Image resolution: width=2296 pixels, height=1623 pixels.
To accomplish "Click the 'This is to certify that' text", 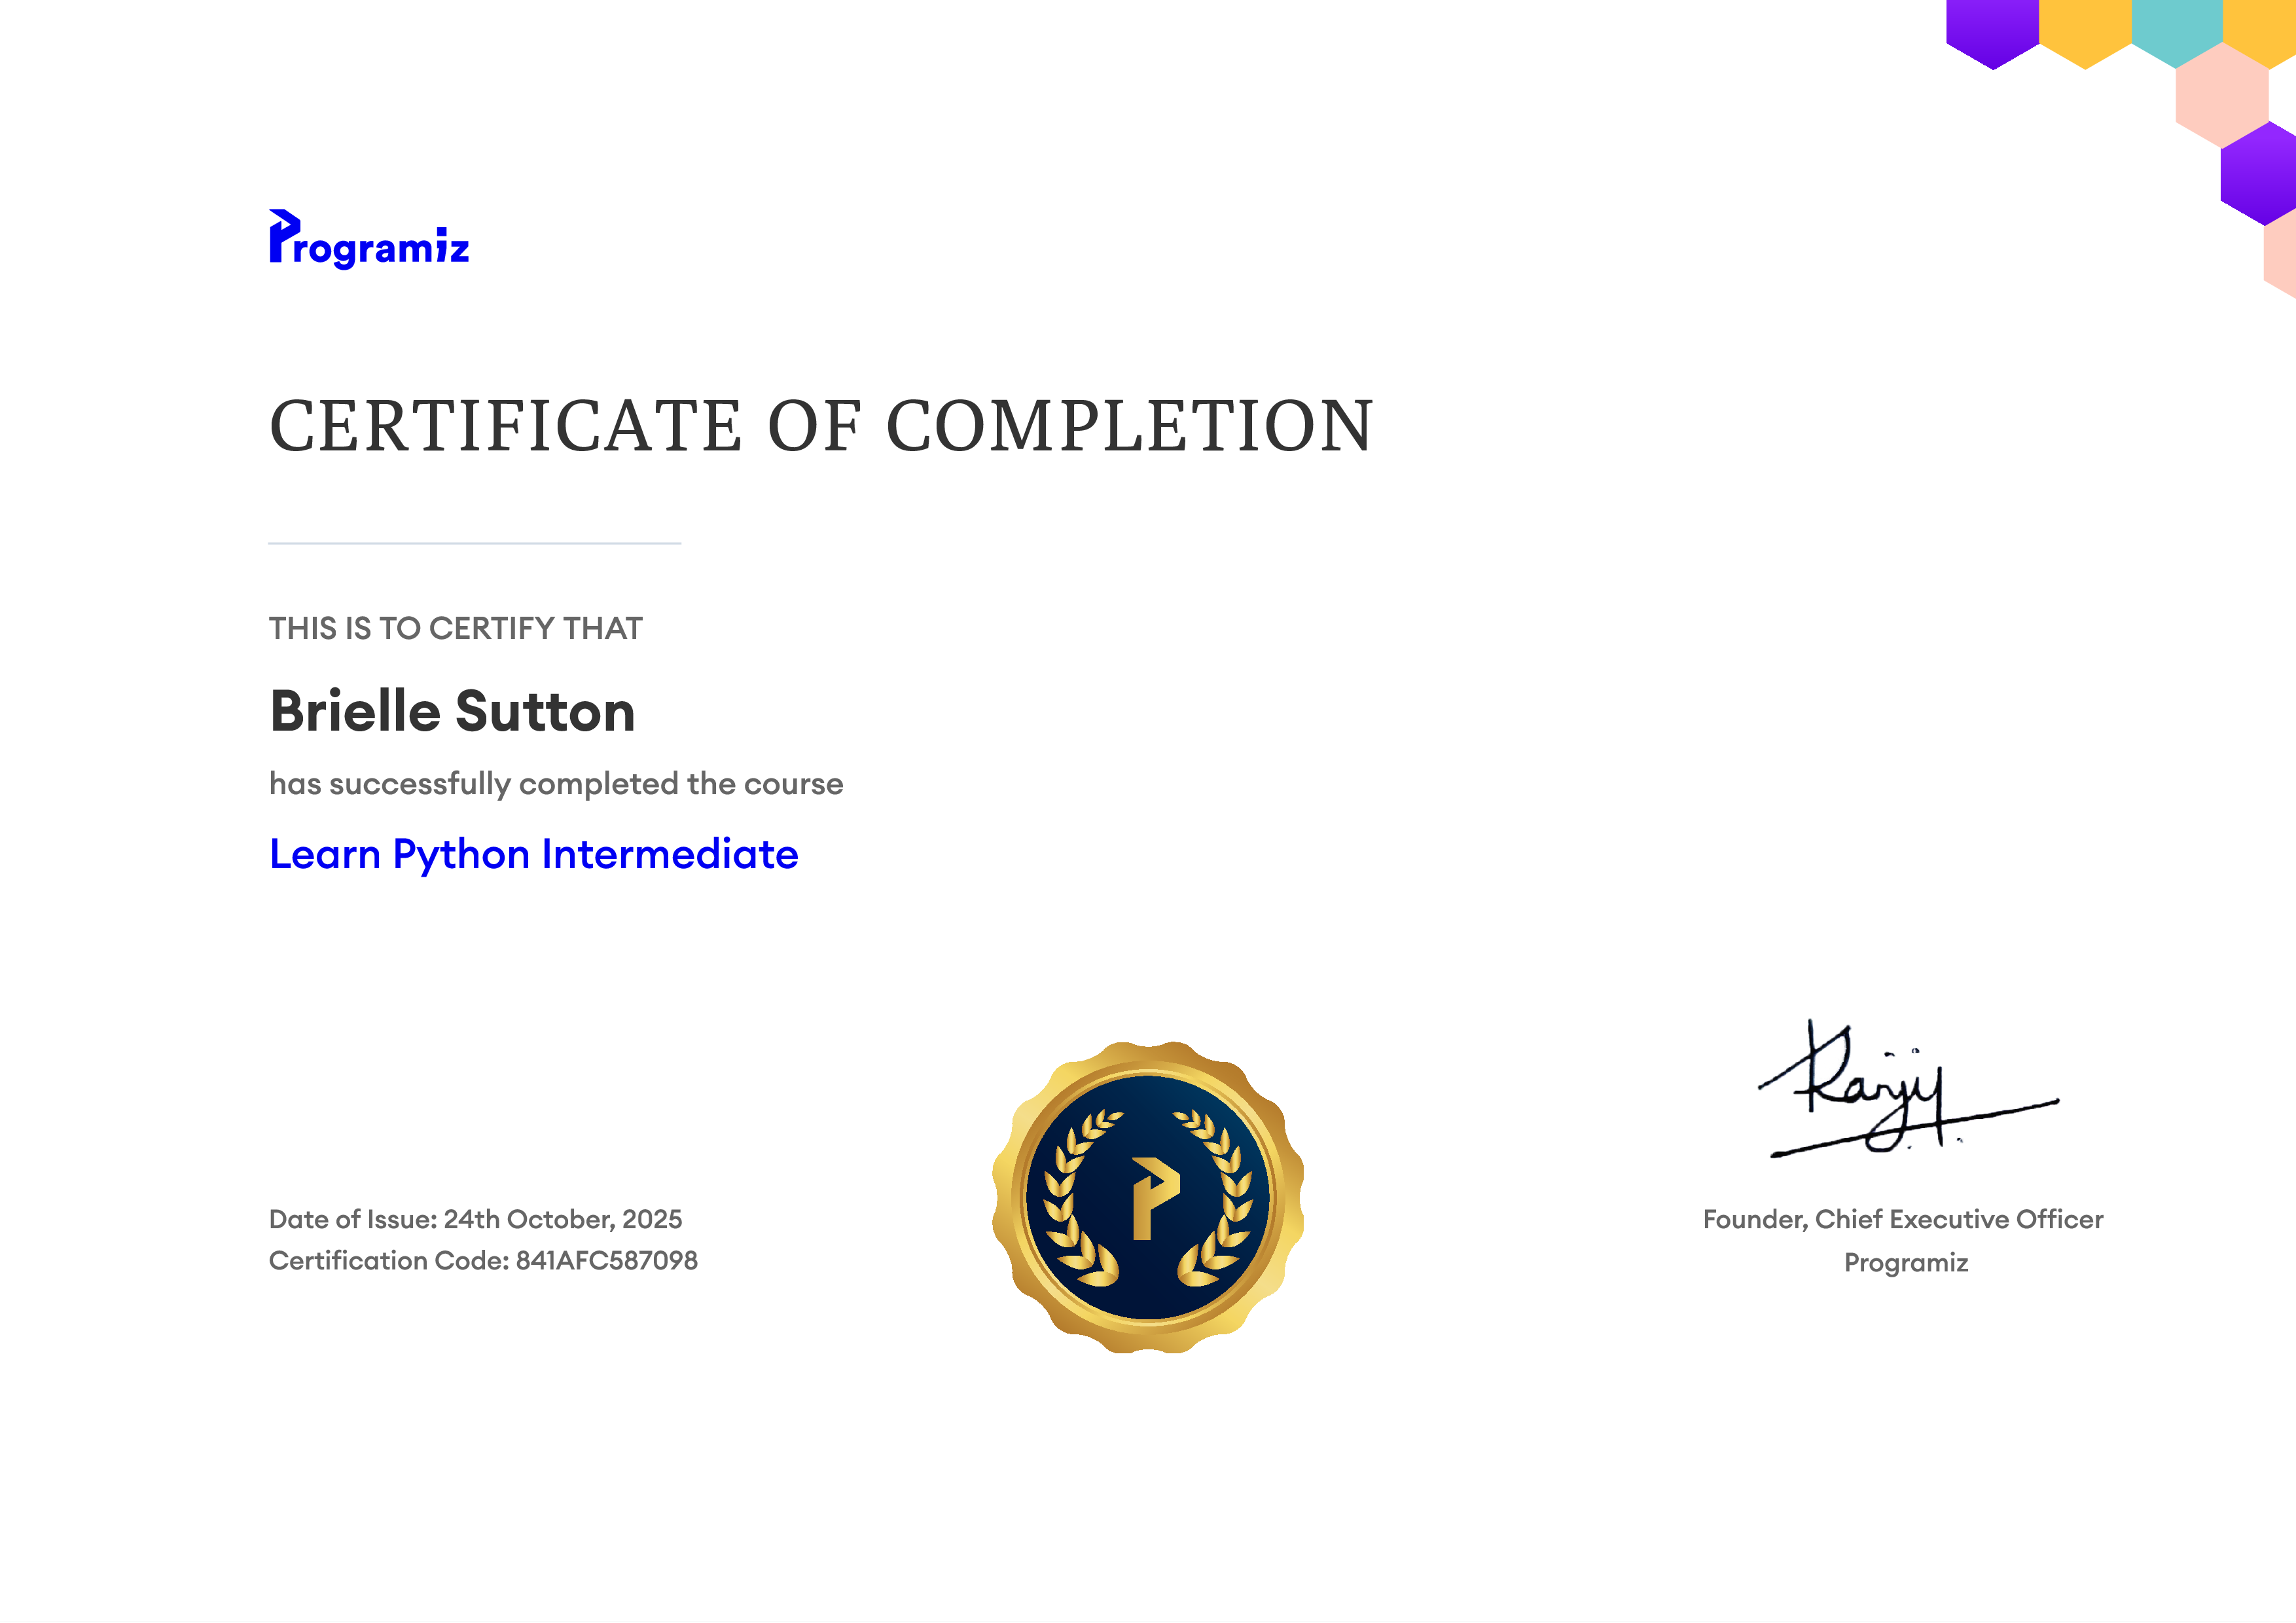I will (455, 628).
